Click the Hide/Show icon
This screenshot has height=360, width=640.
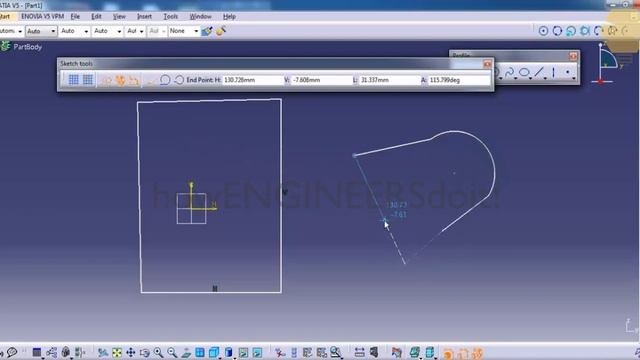click(x=243, y=352)
